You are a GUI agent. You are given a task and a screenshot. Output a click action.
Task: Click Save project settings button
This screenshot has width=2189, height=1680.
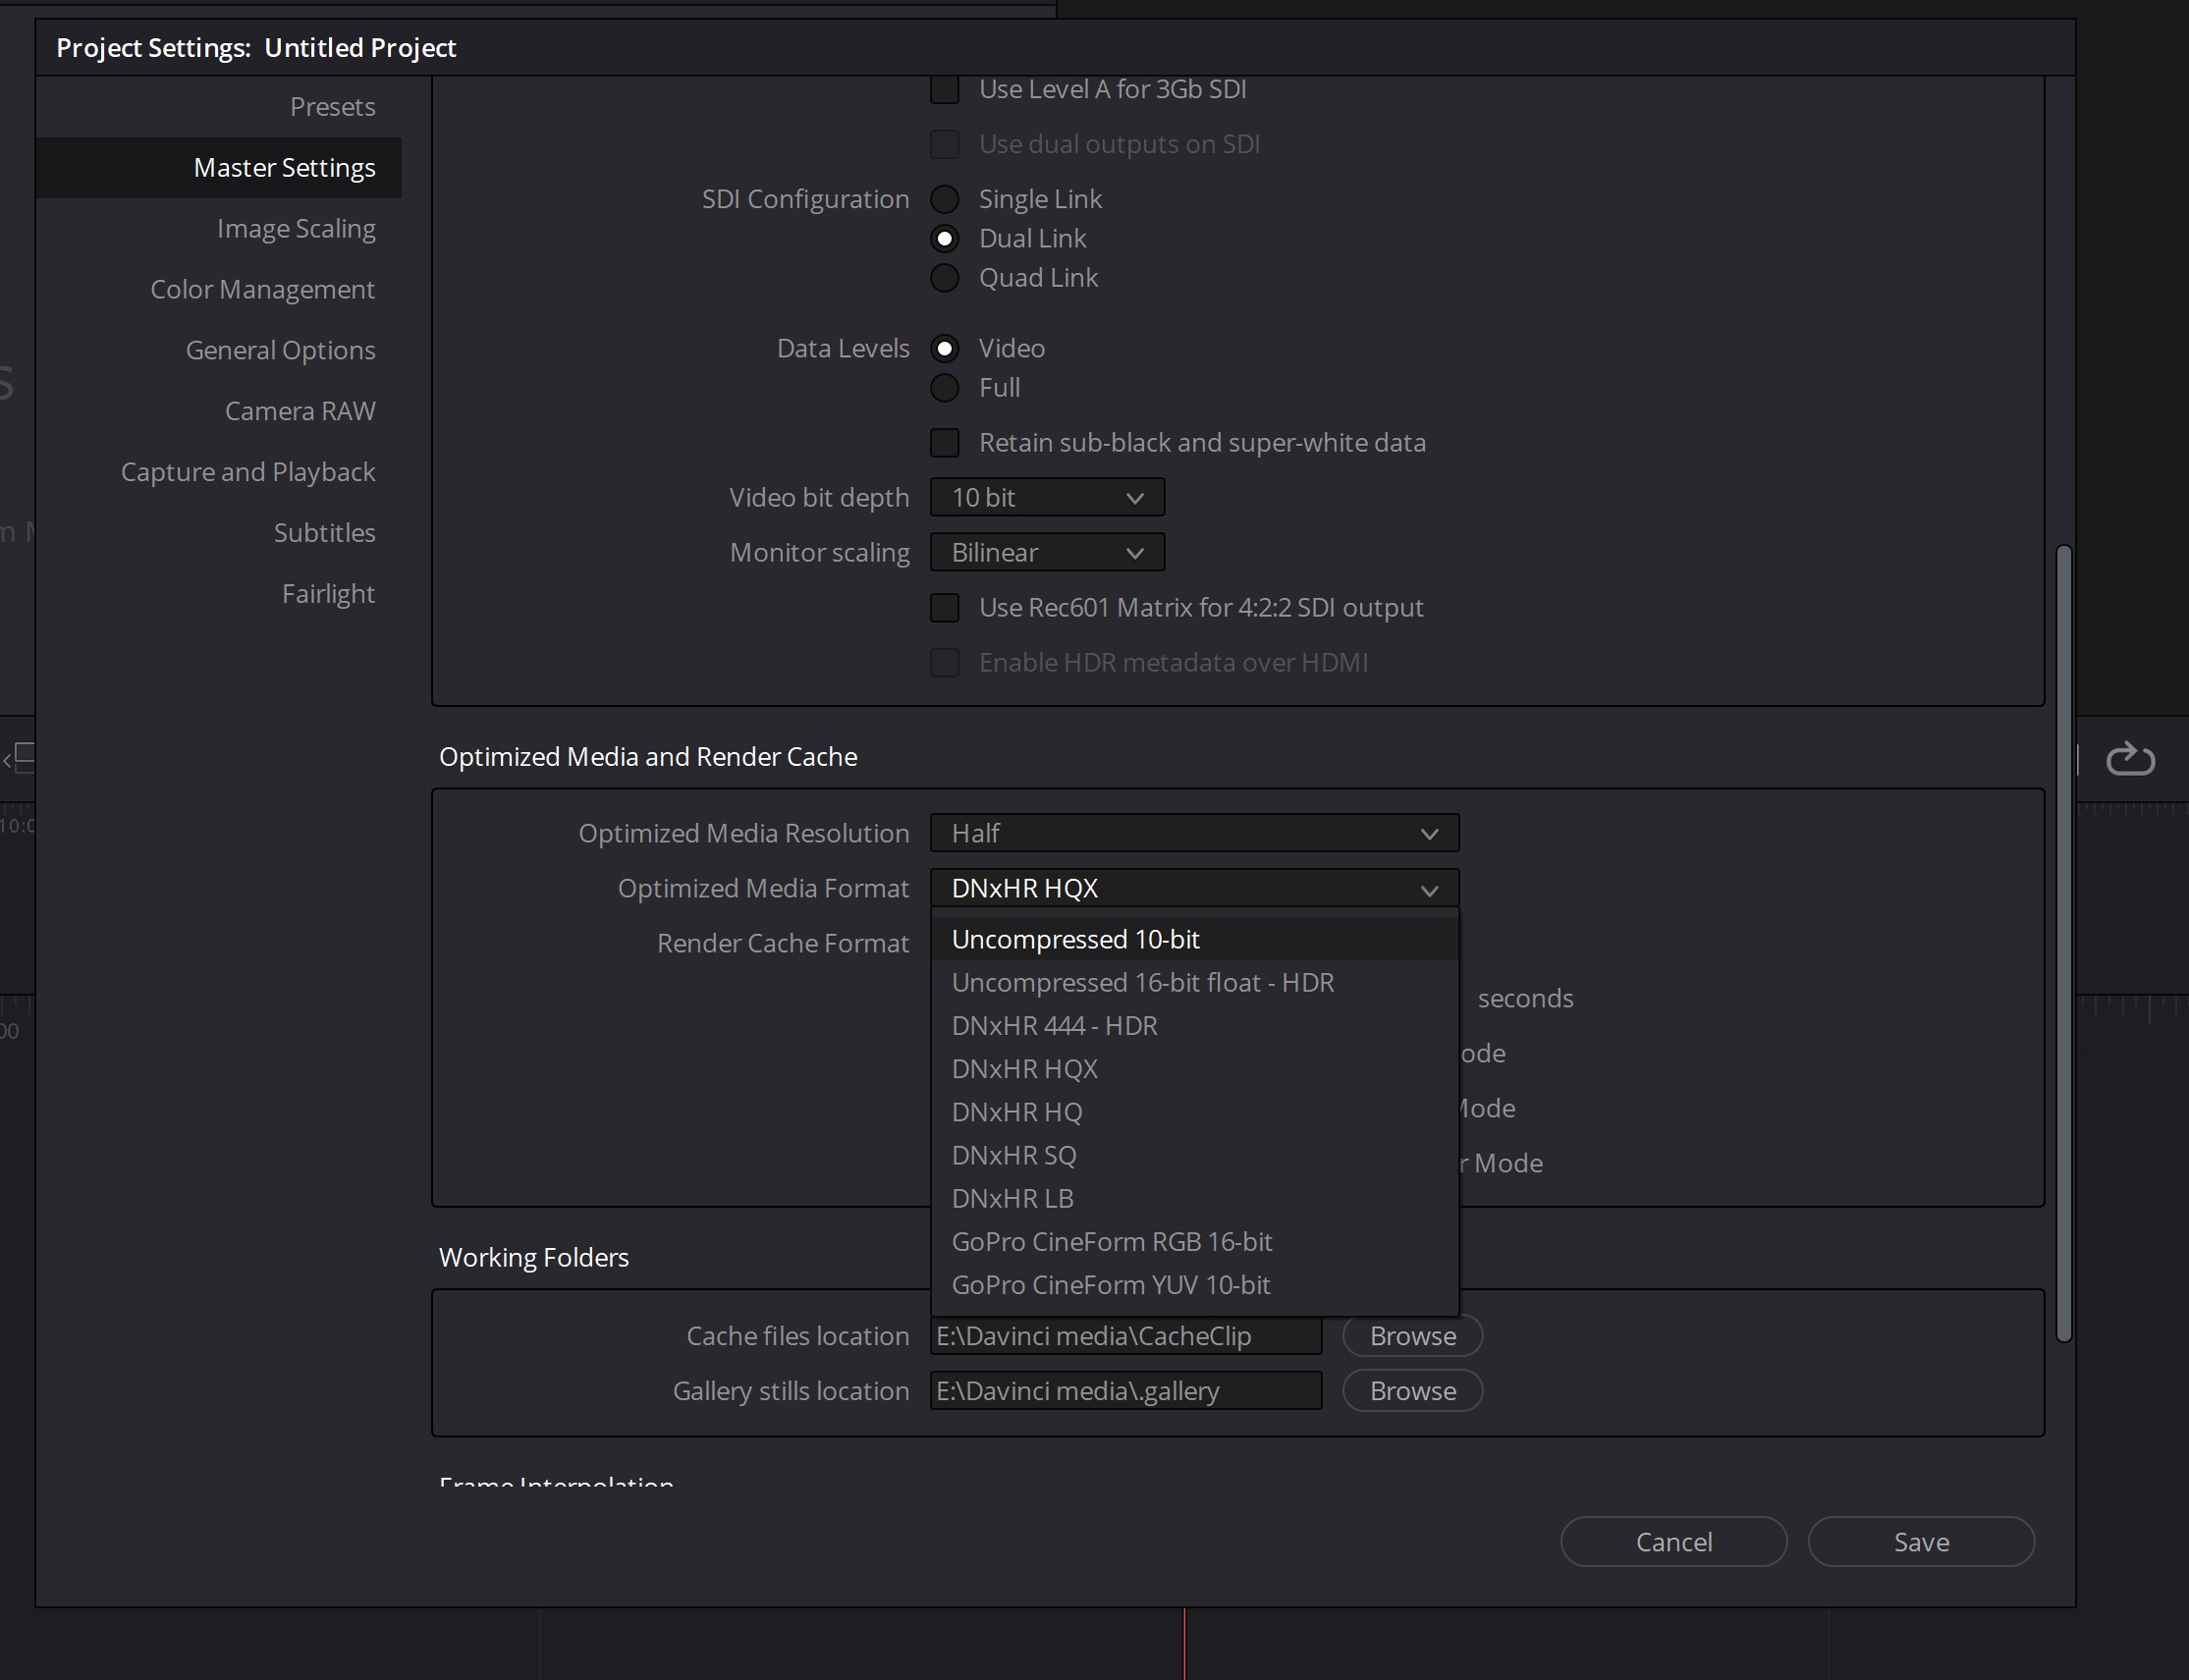click(x=1923, y=1541)
